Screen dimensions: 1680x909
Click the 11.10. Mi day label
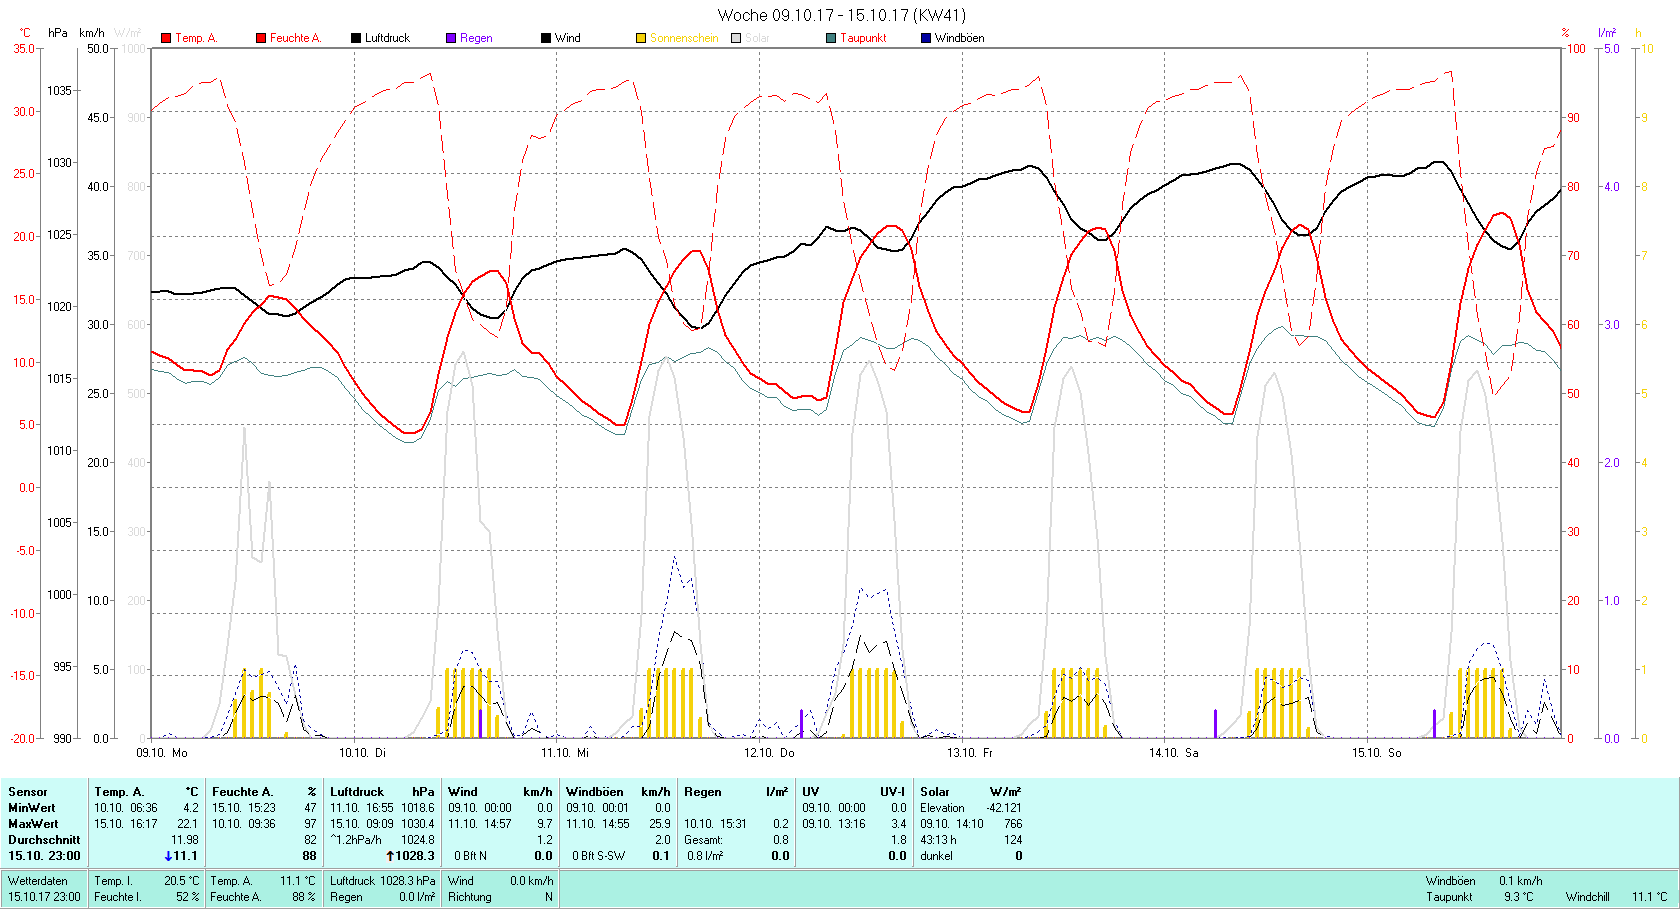(x=565, y=752)
